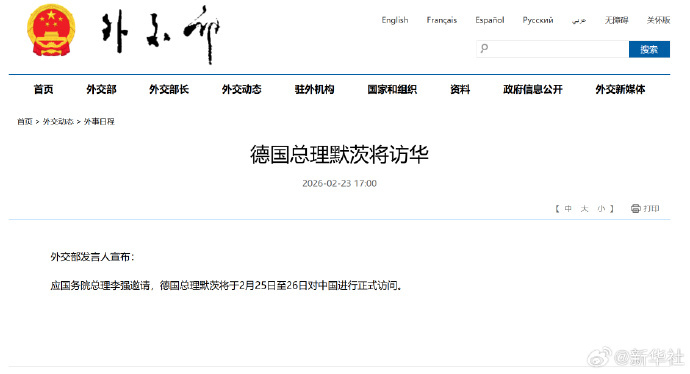Open the 无障碍 accessibility mode
The height and width of the screenshot is (374, 690).
tap(616, 20)
